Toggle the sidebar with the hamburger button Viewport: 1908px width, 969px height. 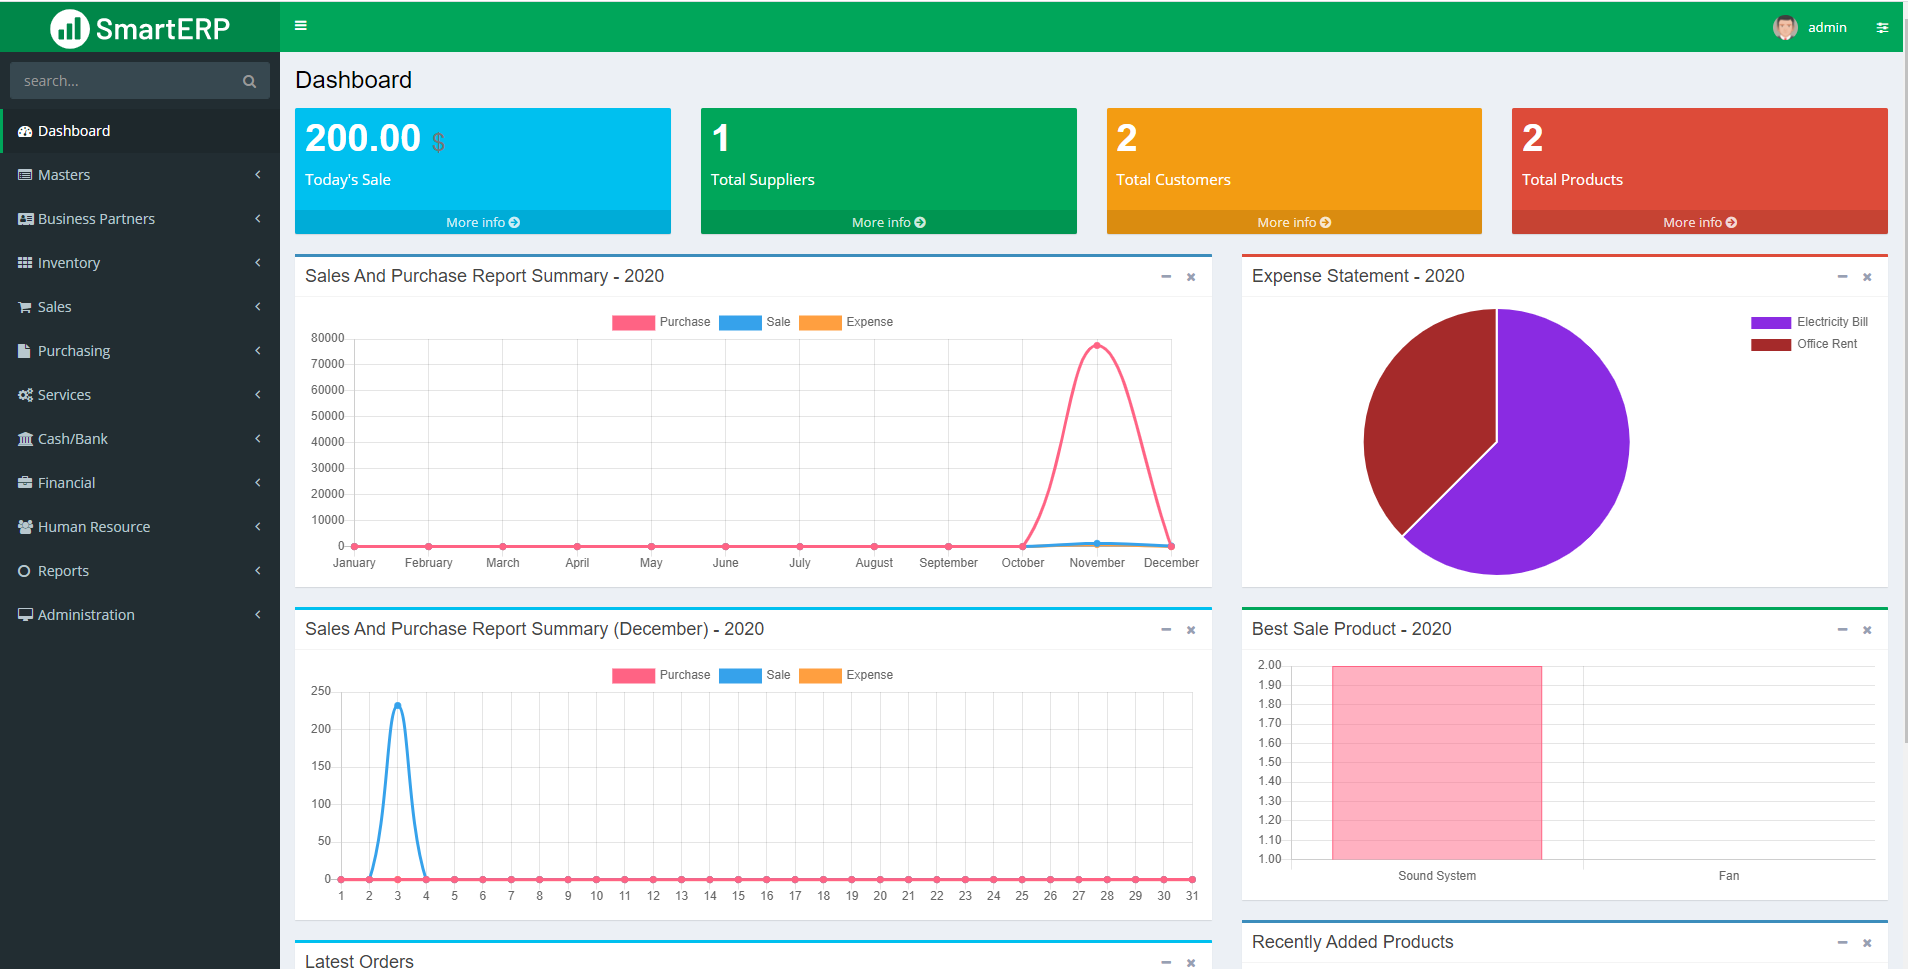point(300,25)
